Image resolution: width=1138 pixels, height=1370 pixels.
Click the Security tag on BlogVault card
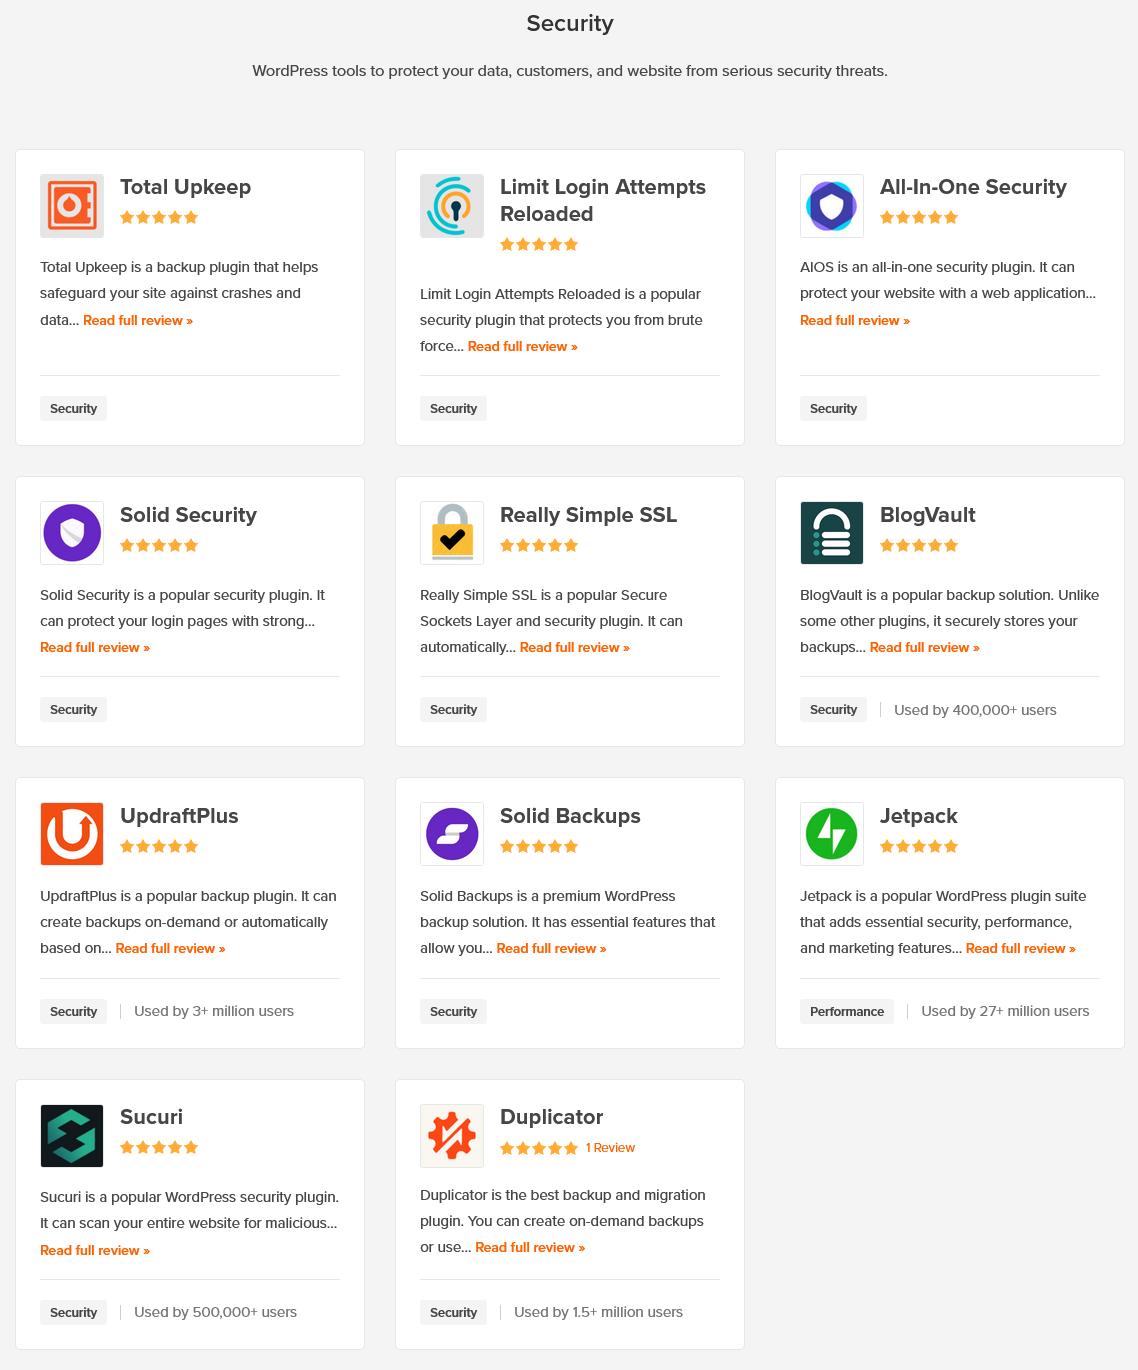click(833, 709)
